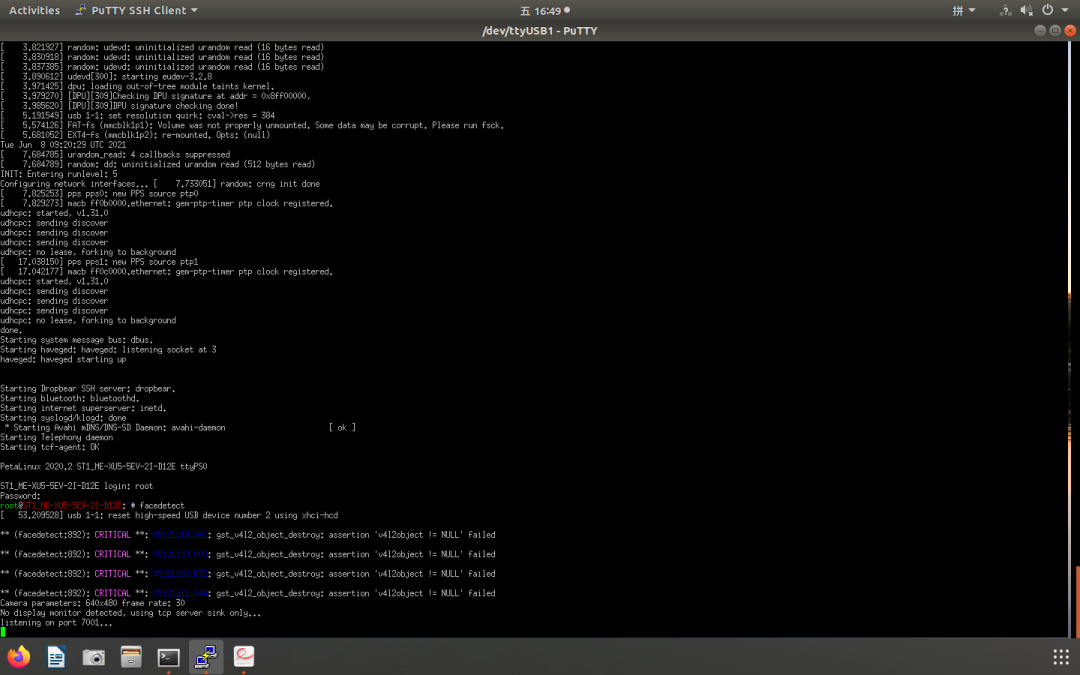Click 'Starting Dropbear SSH server' line
Viewport: 1080px width, 675px height.
pos(87,388)
